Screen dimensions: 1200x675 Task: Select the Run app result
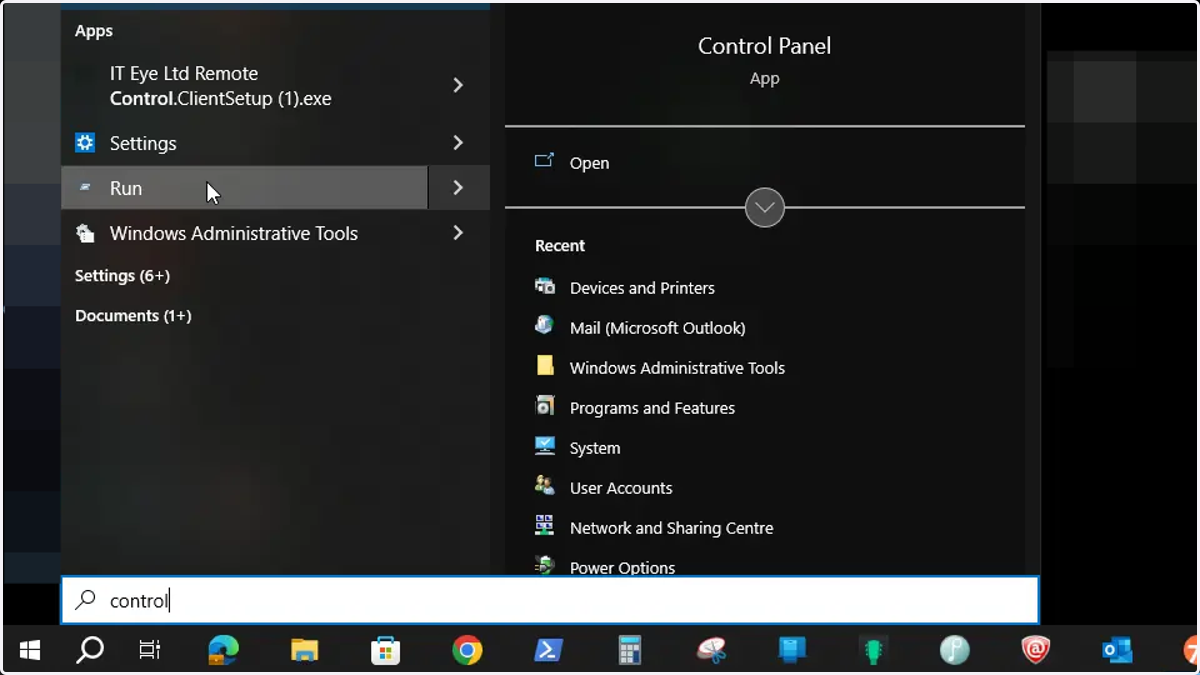coord(244,188)
